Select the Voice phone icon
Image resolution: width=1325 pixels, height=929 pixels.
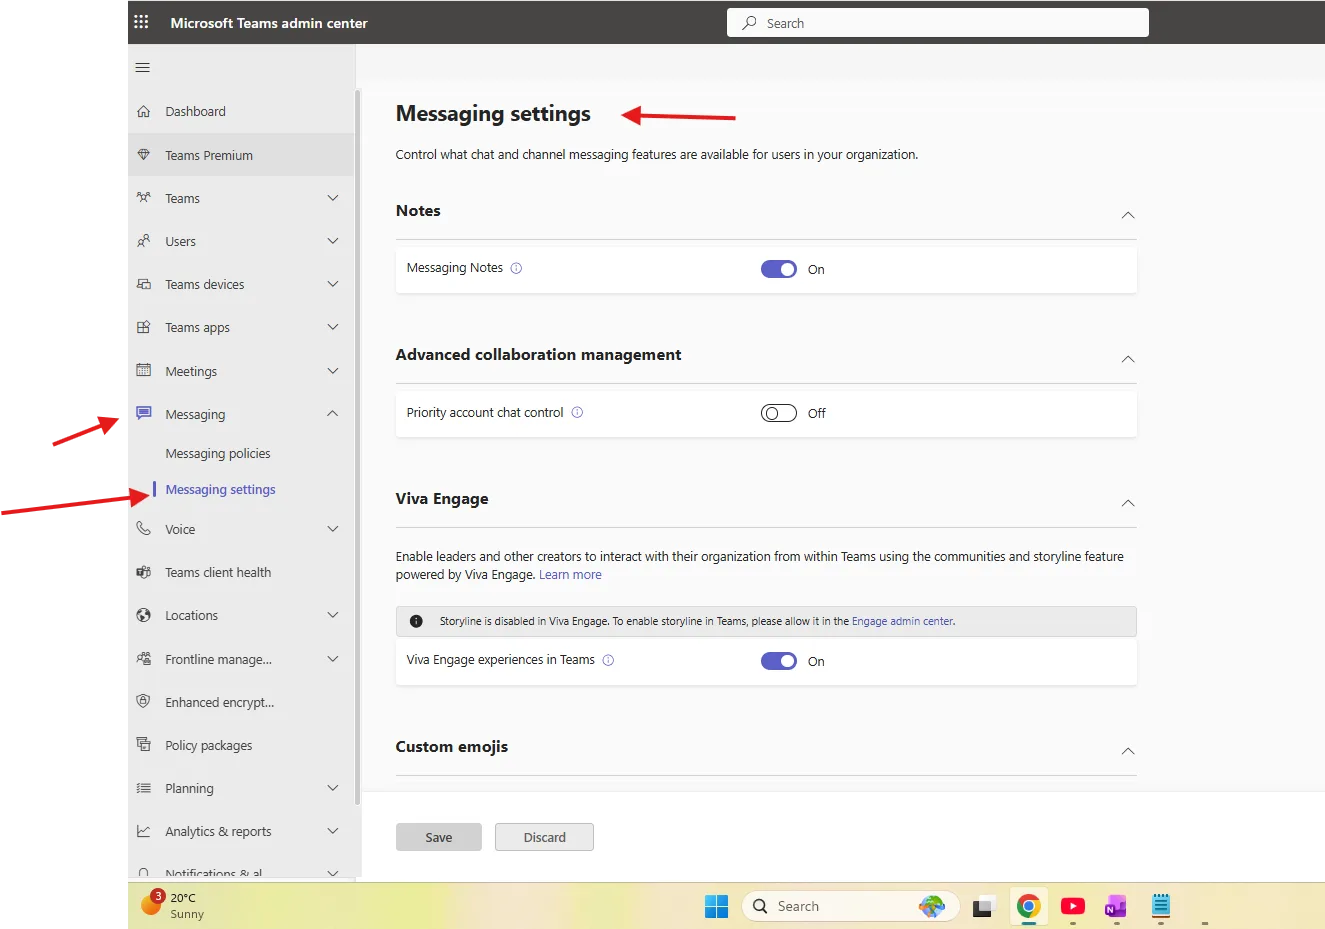pos(146,529)
